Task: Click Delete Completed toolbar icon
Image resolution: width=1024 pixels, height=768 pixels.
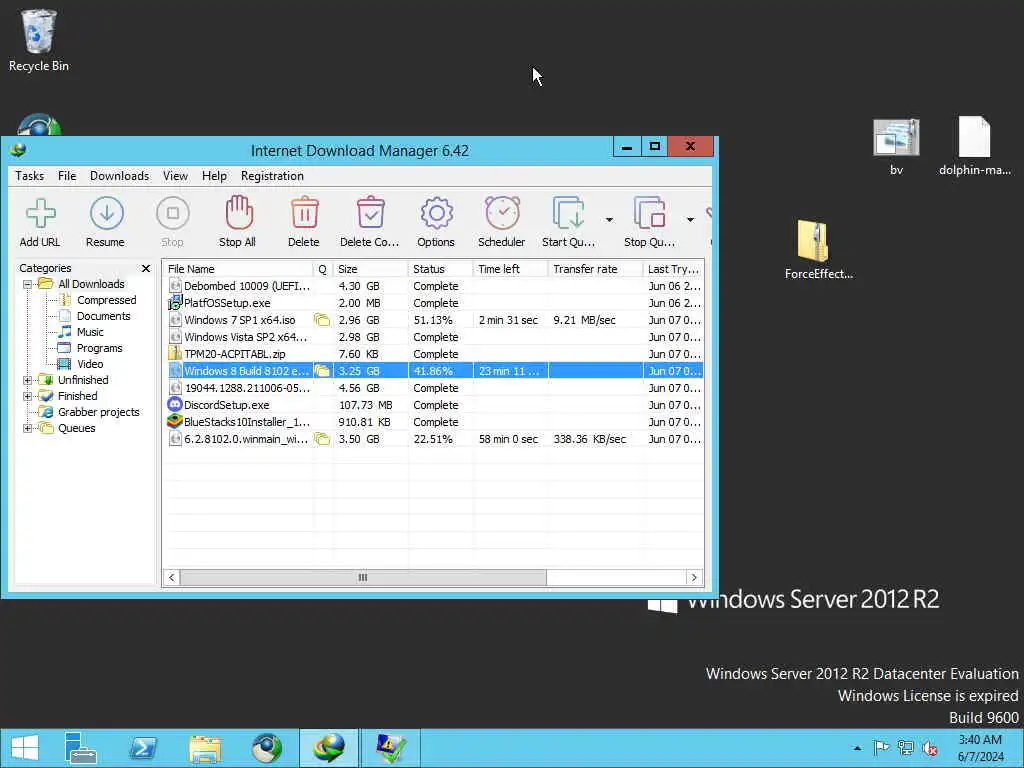Action: [370, 222]
